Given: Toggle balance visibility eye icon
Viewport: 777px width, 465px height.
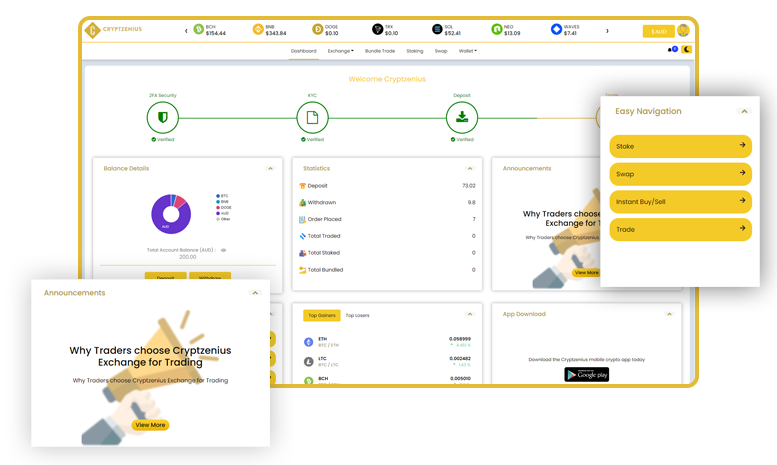Looking at the screenshot, I should [223, 249].
